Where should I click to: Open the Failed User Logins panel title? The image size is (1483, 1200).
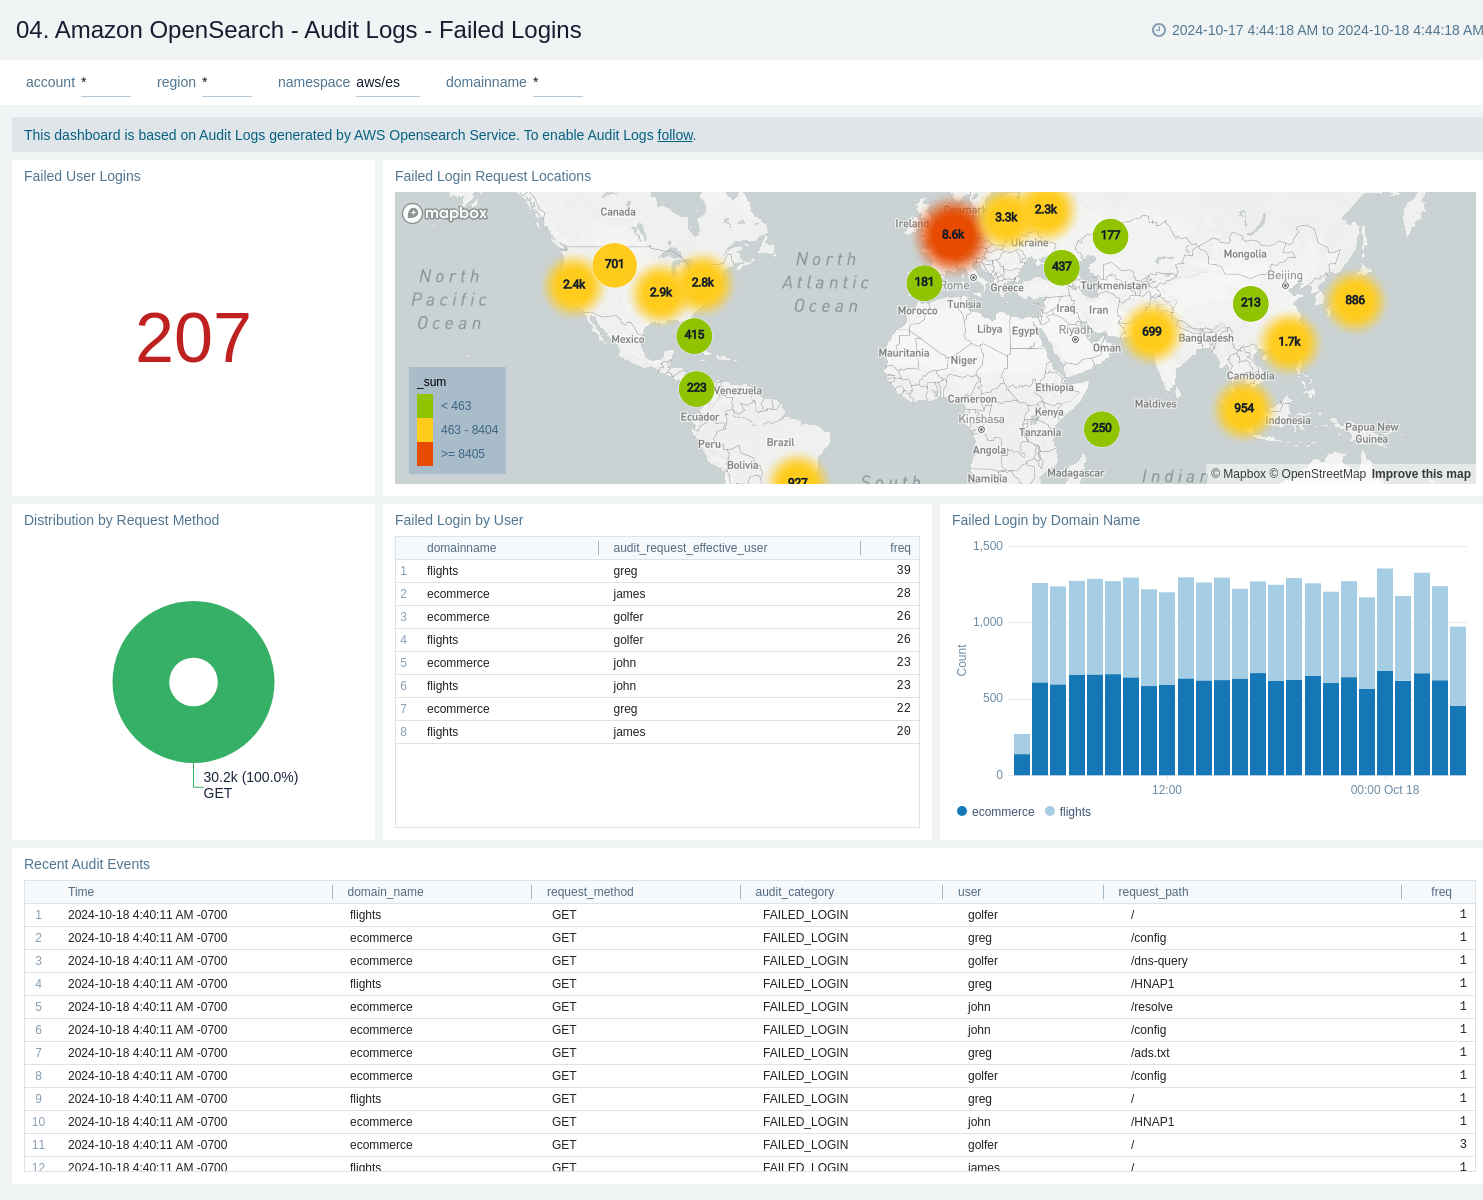[82, 176]
